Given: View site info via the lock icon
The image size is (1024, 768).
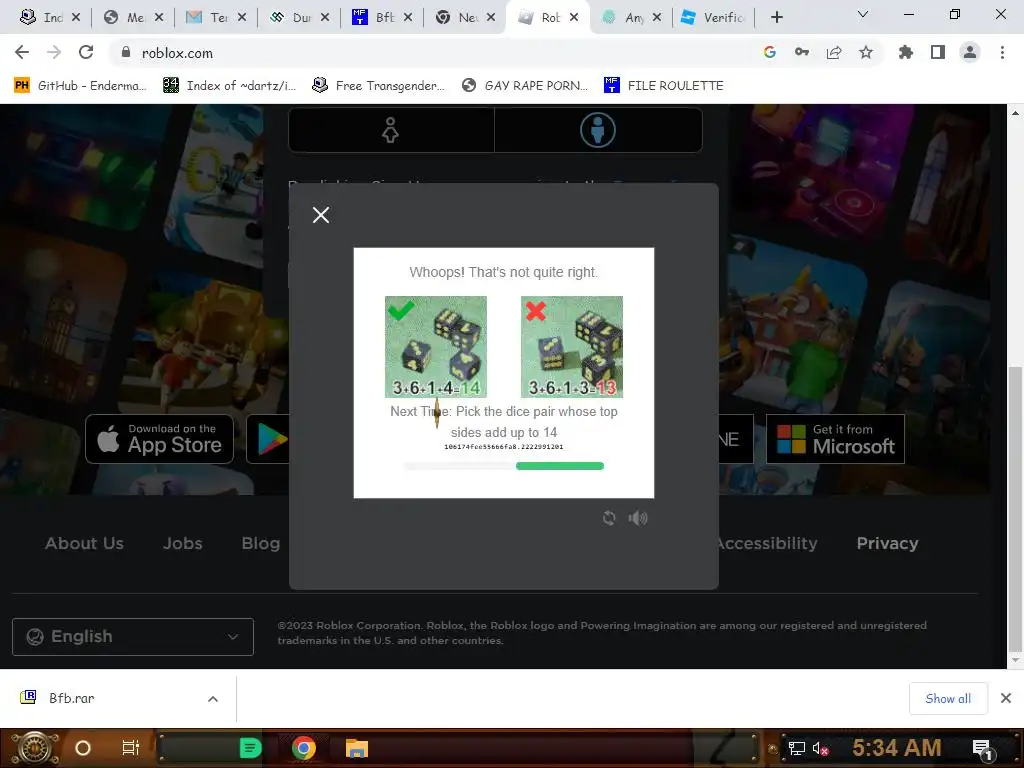Looking at the screenshot, I should coord(125,53).
